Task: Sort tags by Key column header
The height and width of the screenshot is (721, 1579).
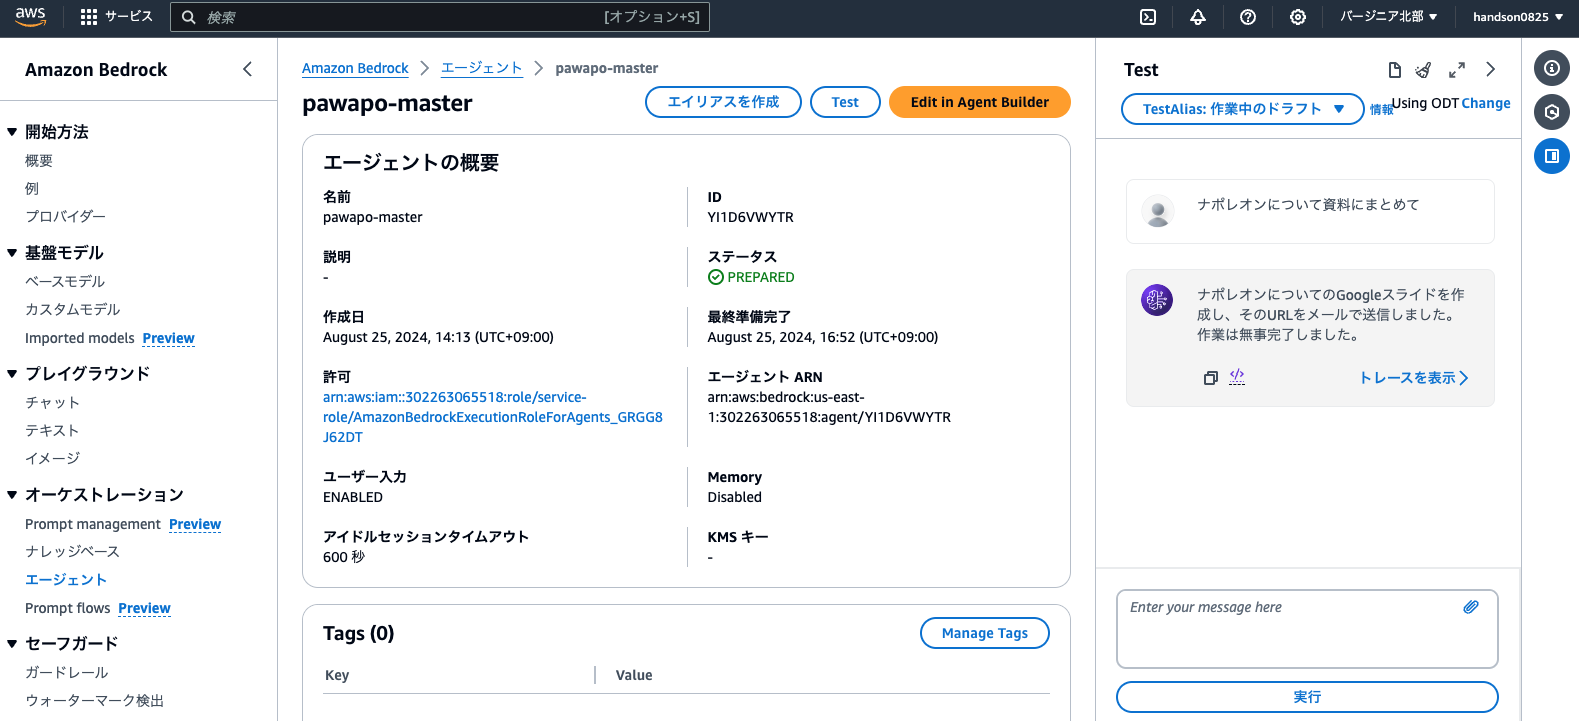Action: [337, 675]
